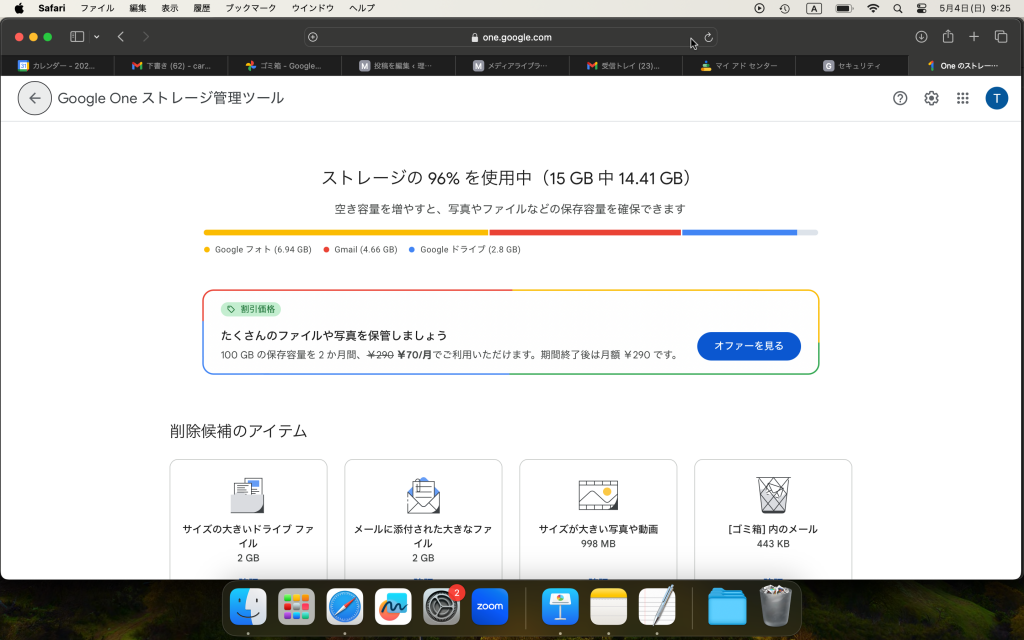Screen dimensions: 1024x640
Task: Open the 編集 menu
Action: 138,8
